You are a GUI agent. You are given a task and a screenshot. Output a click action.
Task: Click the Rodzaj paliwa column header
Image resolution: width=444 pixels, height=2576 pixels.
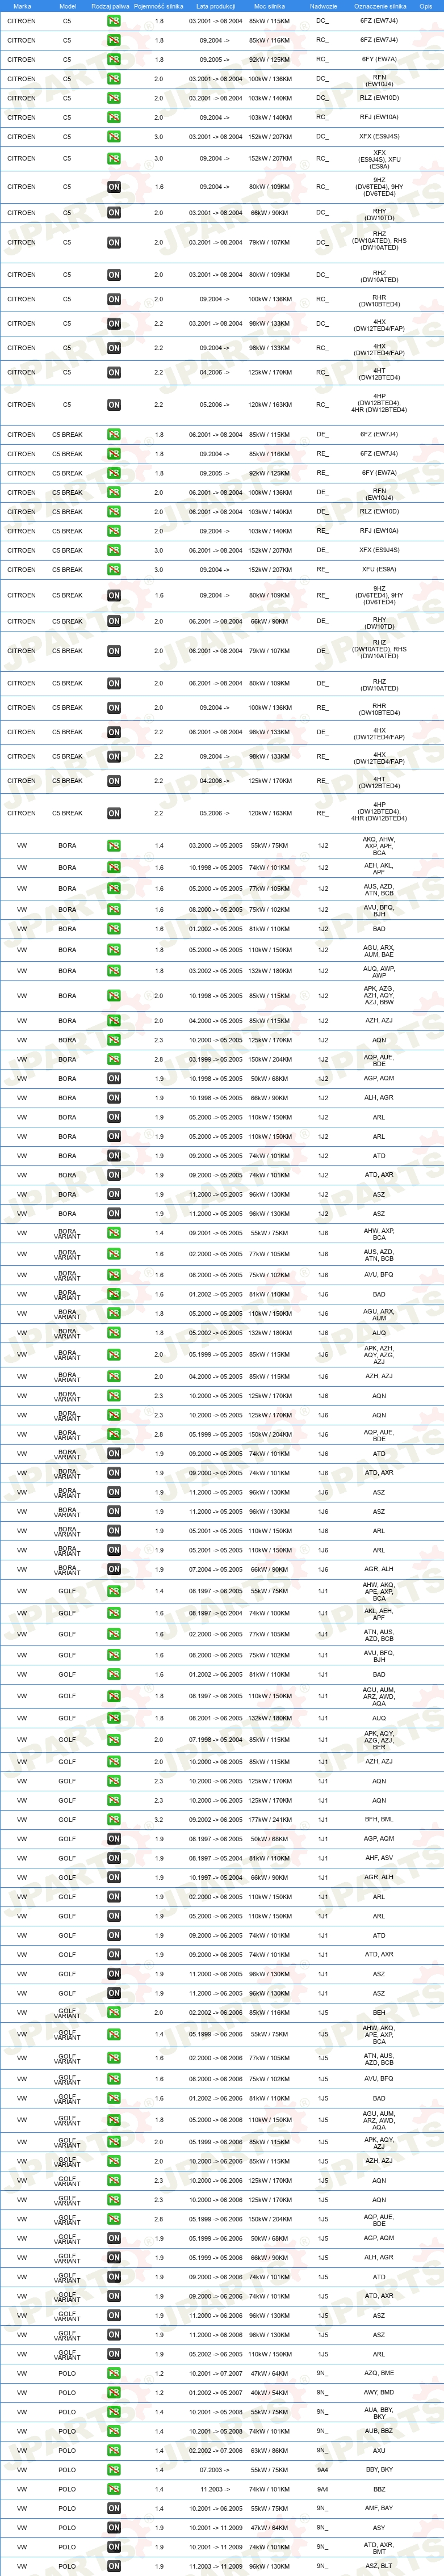(110, 6)
